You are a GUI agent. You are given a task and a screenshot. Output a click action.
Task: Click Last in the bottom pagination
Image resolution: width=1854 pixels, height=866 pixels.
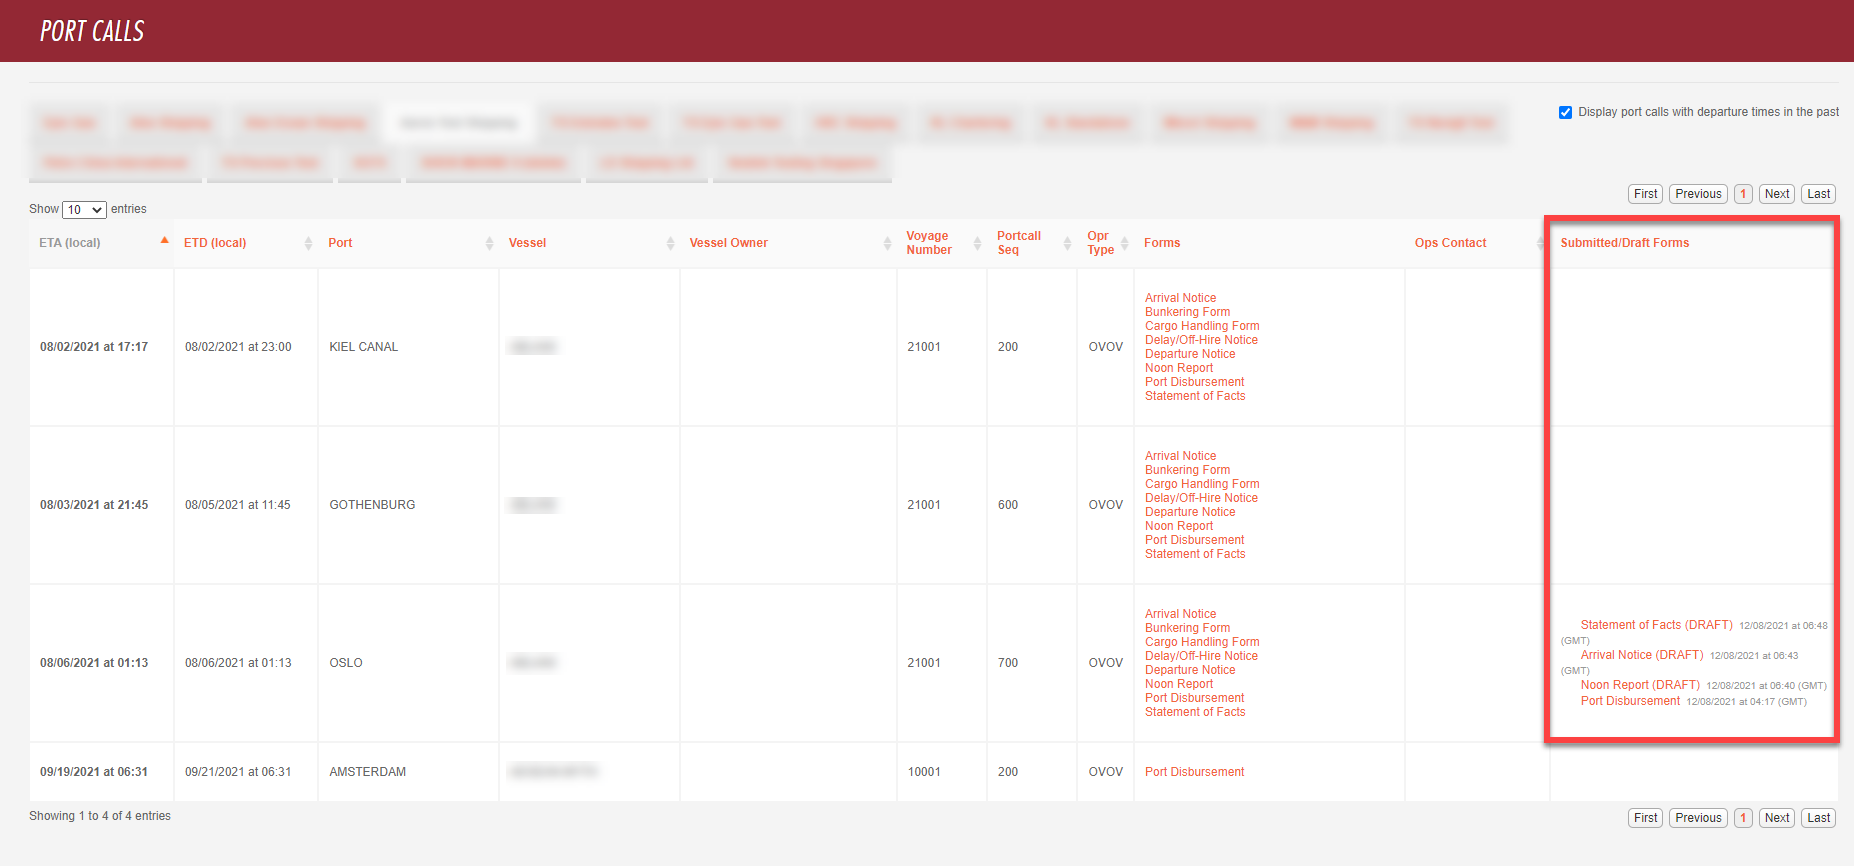tap(1818, 818)
